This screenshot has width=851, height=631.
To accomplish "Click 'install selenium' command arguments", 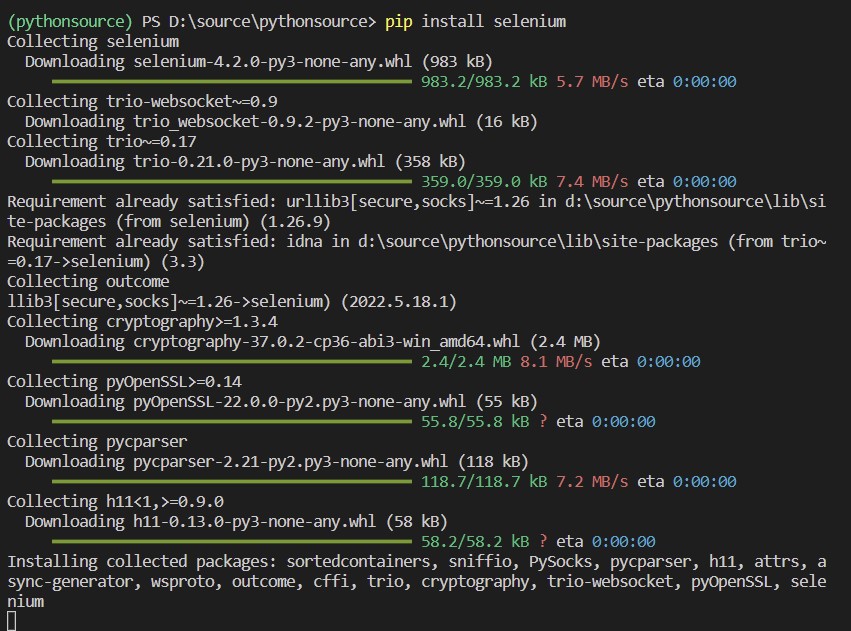I will tap(493, 21).
